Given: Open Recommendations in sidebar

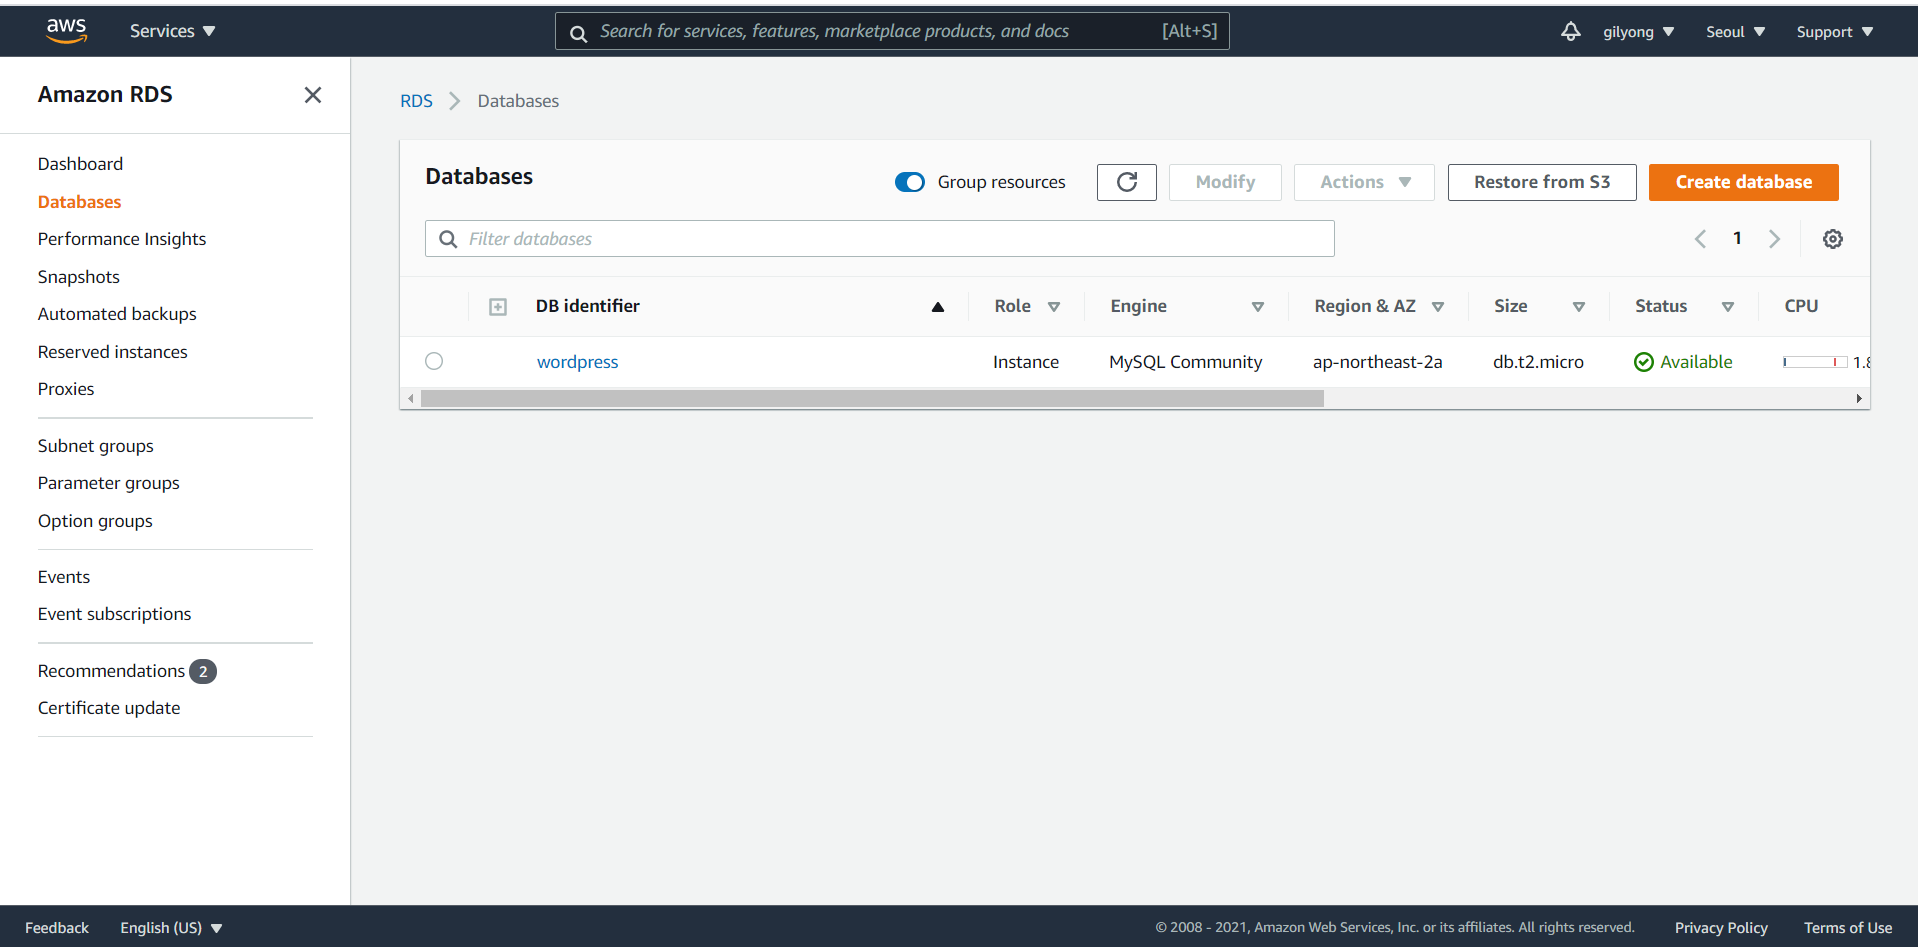Looking at the screenshot, I should (x=111, y=671).
